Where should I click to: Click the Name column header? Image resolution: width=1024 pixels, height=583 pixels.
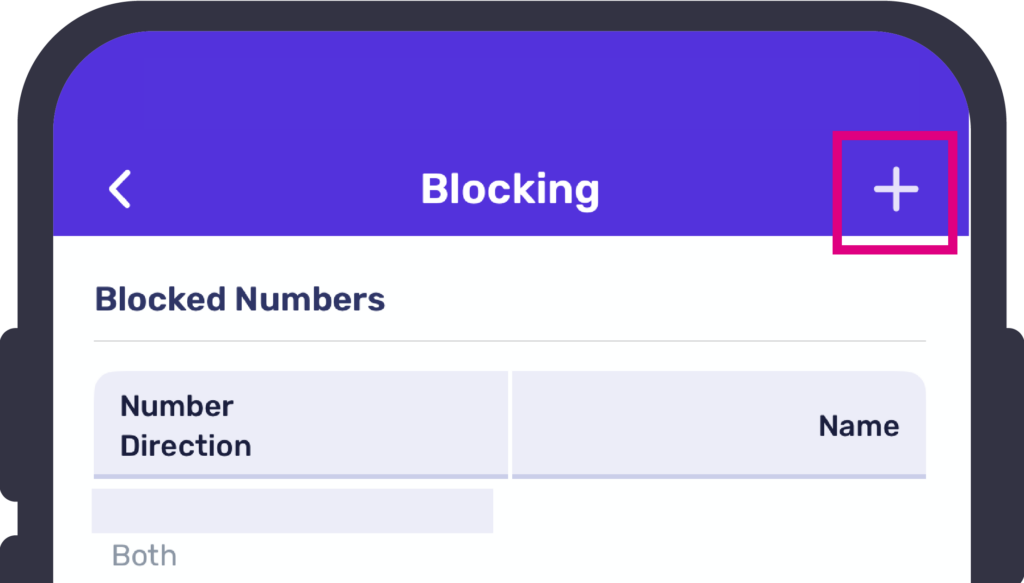point(858,426)
